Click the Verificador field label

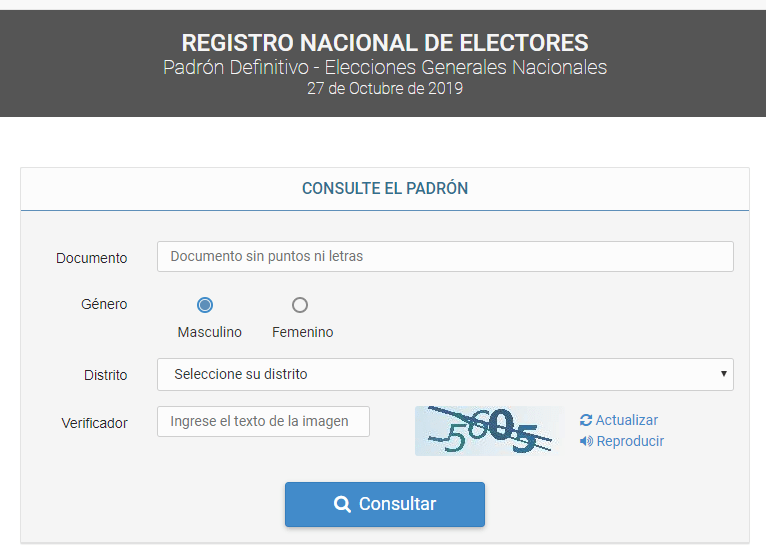pyautogui.click(x=95, y=423)
